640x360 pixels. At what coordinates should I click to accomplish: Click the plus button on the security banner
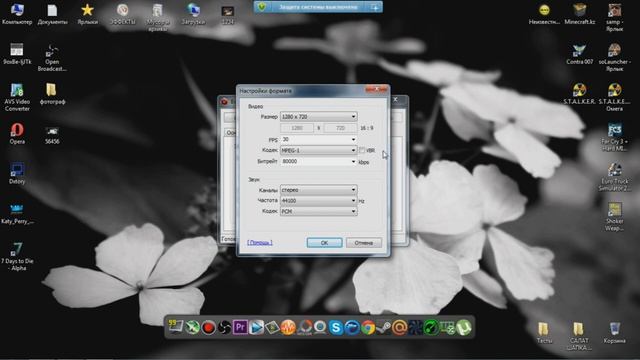374,7
